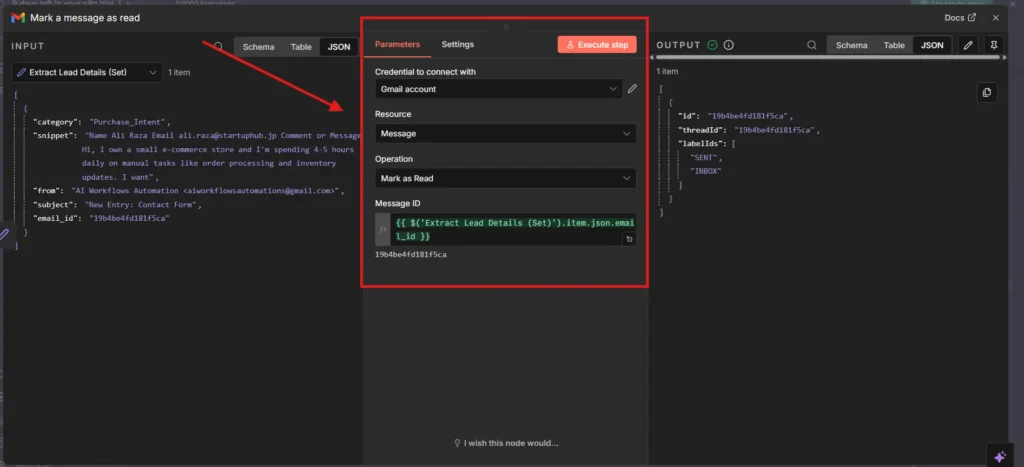This screenshot has height=467, width=1024.
Task: Open the Extract Lead Details (Set) dropdown
Action: tap(87, 72)
